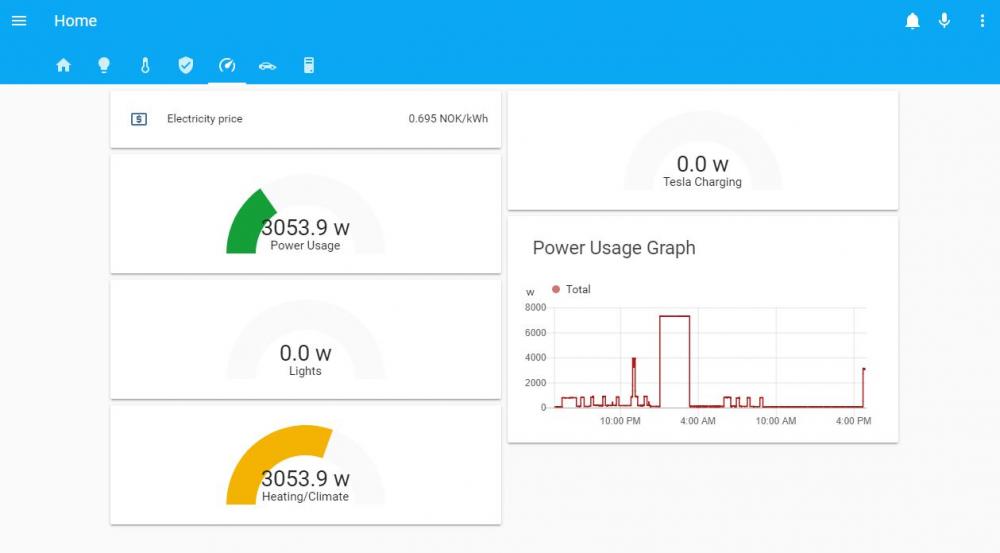Toggle the Total series in graph legend
The image size is (1000, 553).
tap(573, 289)
